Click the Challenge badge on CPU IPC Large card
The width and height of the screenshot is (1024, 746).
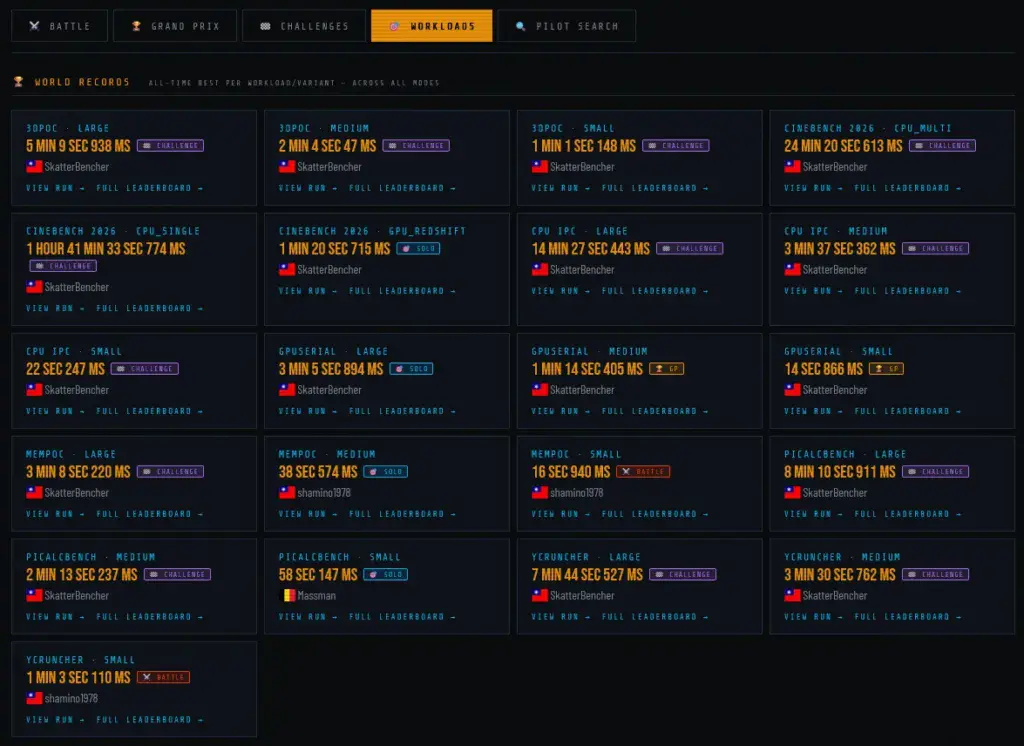pos(690,248)
